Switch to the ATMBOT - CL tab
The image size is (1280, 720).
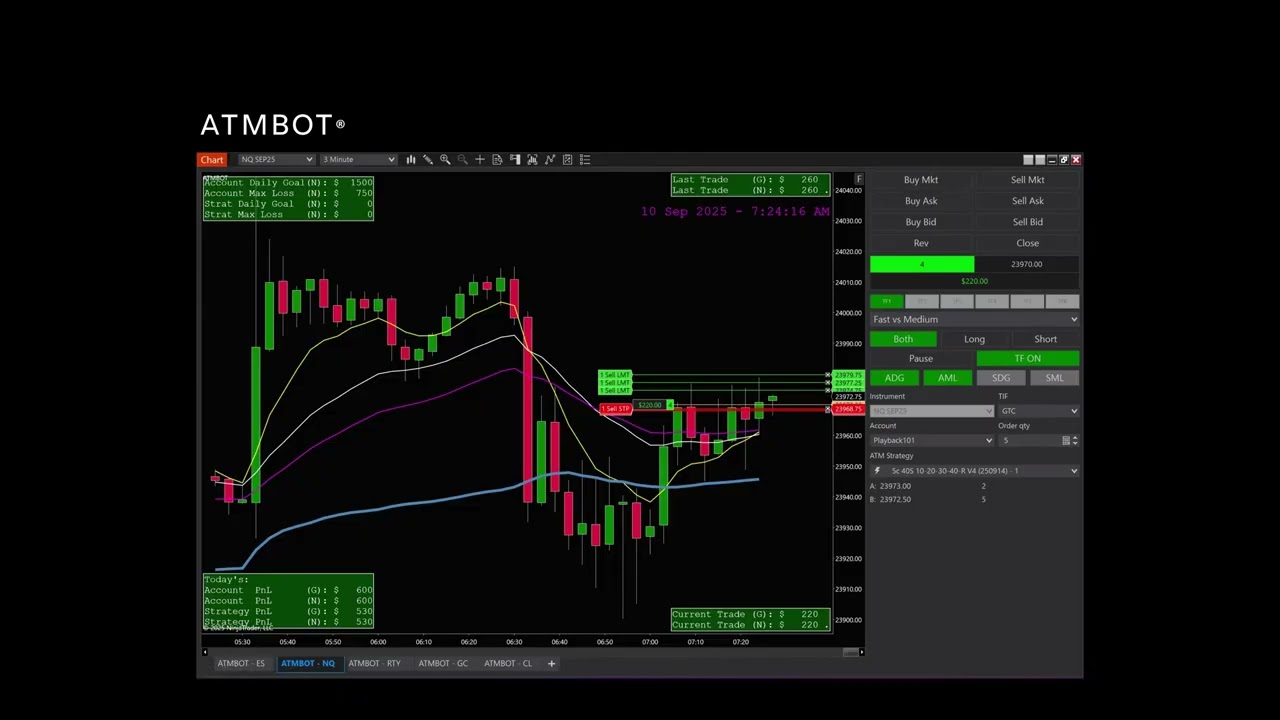pos(508,663)
